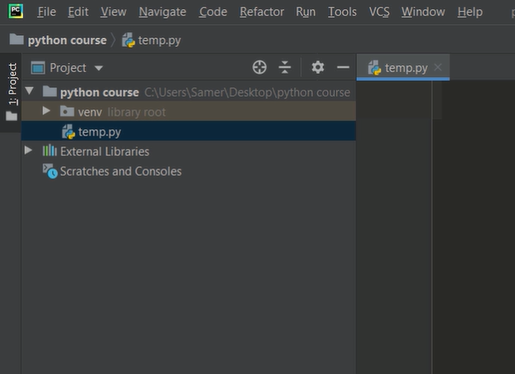The height and width of the screenshot is (374, 515).
Task: Hide the Project panel with minus icon
Action: tap(343, 67)
